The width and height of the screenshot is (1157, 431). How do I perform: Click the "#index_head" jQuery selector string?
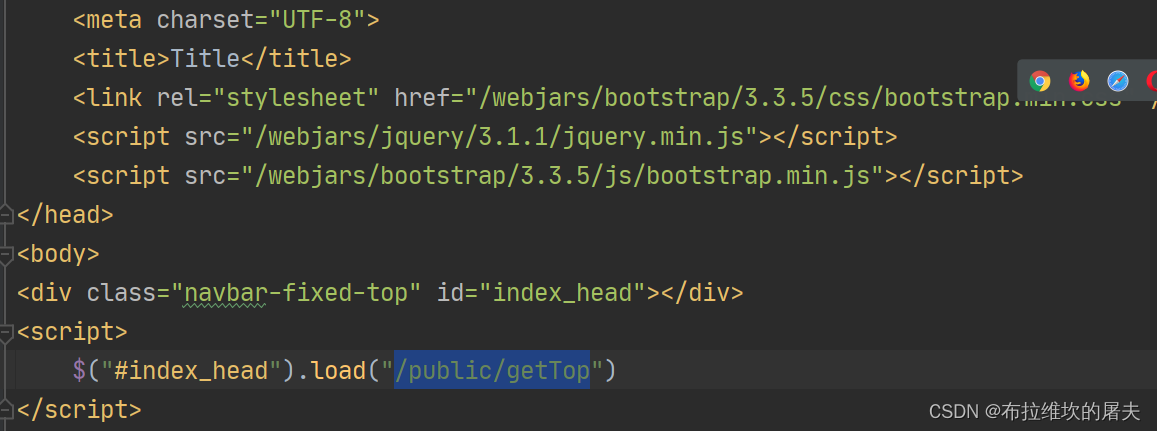(192, 371)
